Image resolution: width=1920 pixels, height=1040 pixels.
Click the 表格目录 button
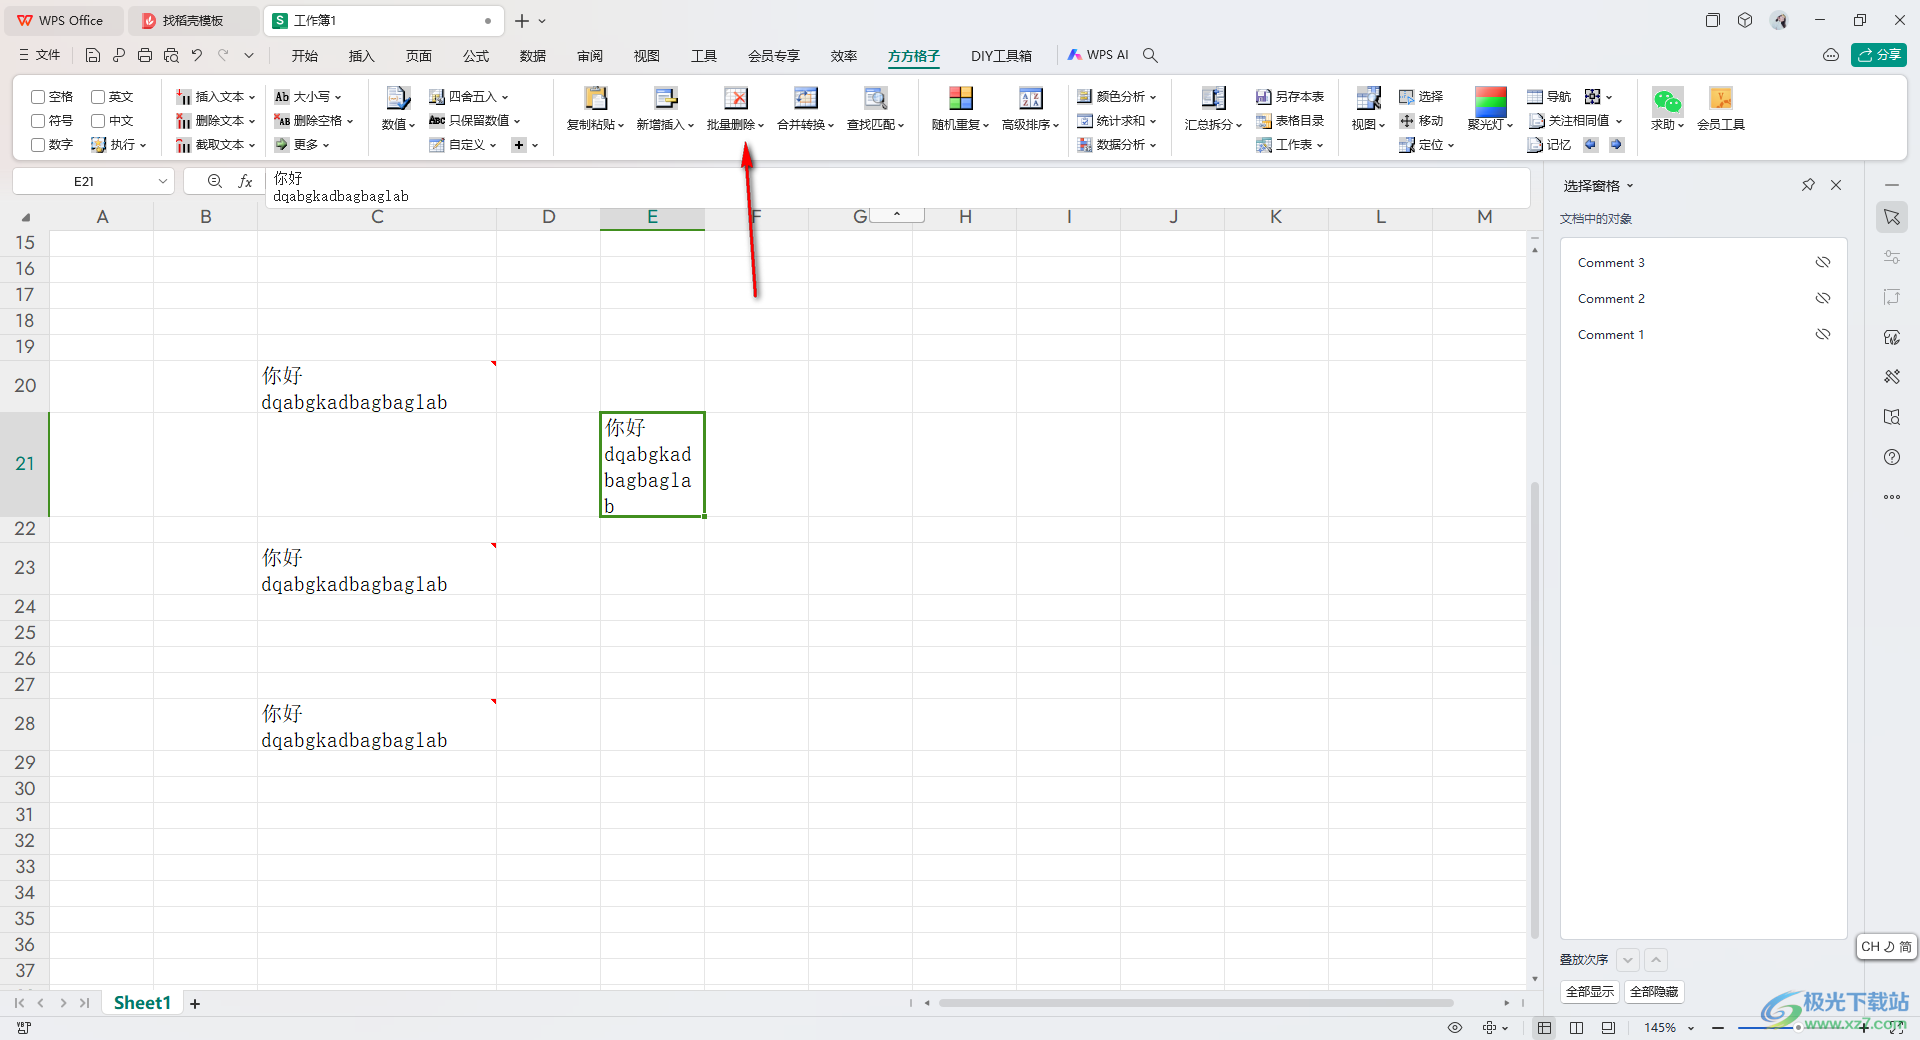point(1290,121)
